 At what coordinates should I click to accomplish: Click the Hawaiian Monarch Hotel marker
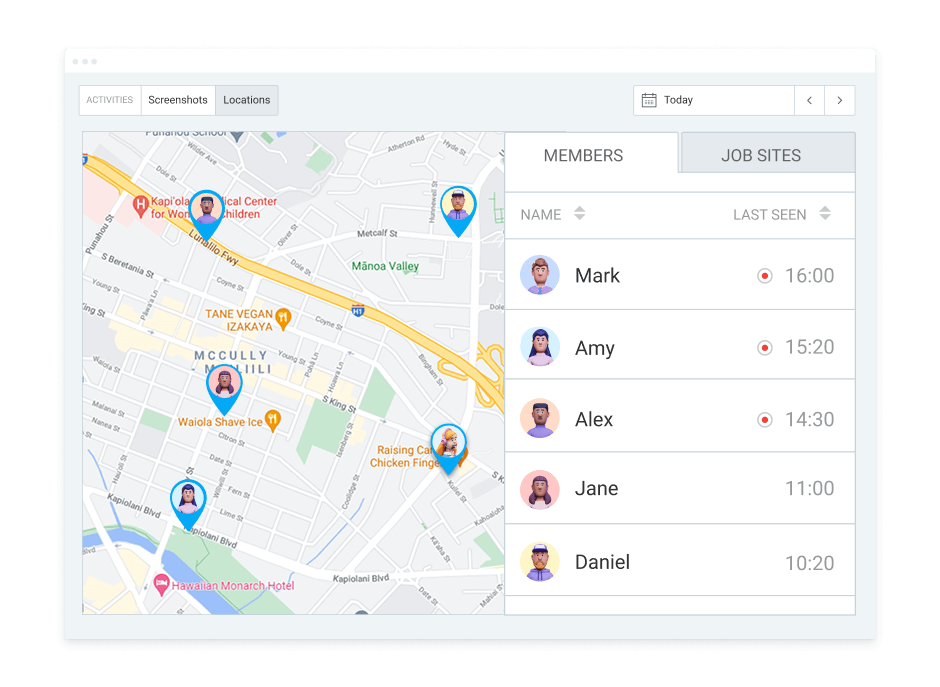(x=161, y=584)
